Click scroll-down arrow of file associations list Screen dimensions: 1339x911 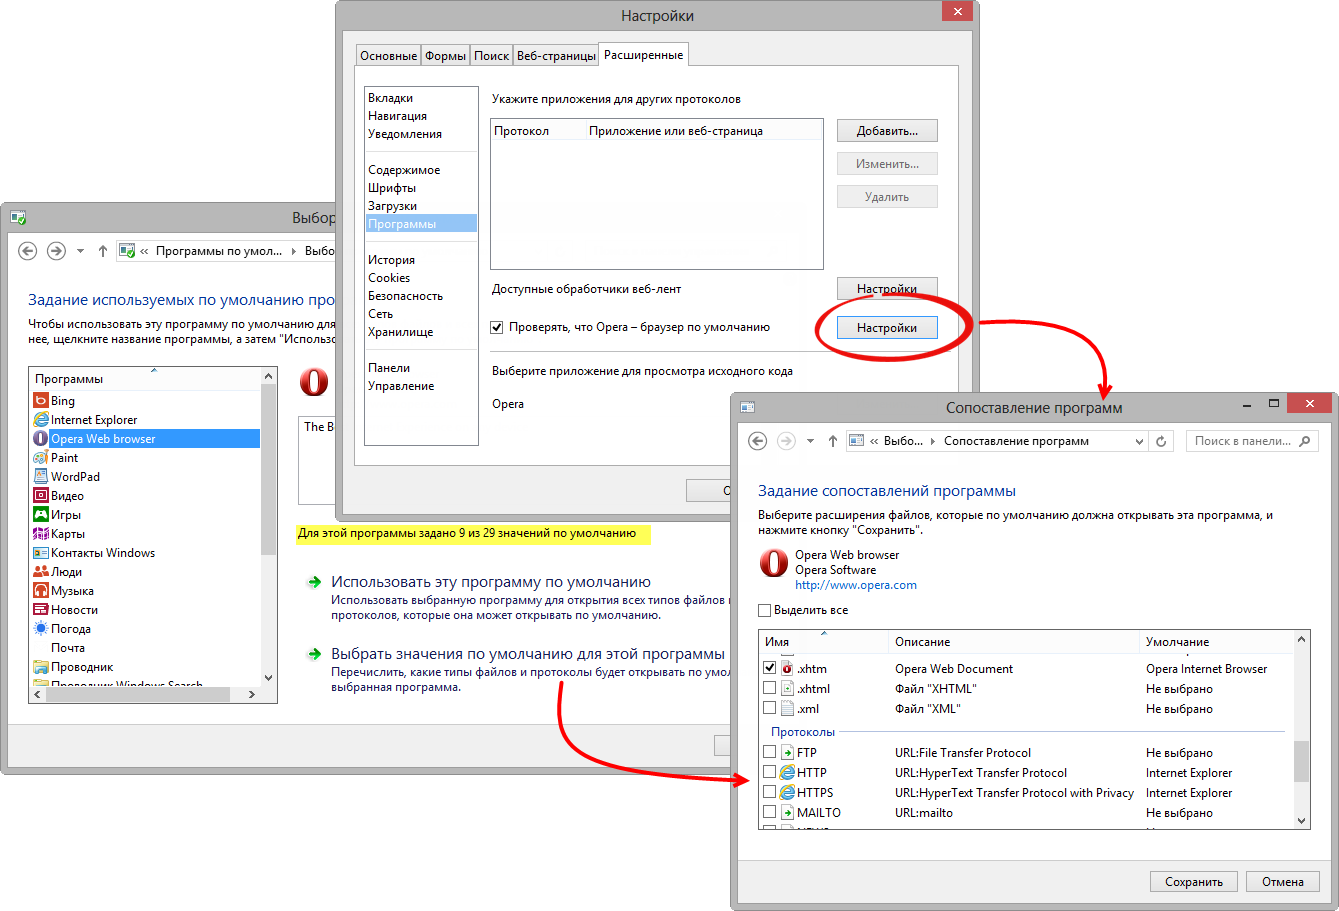point(1302,820)
